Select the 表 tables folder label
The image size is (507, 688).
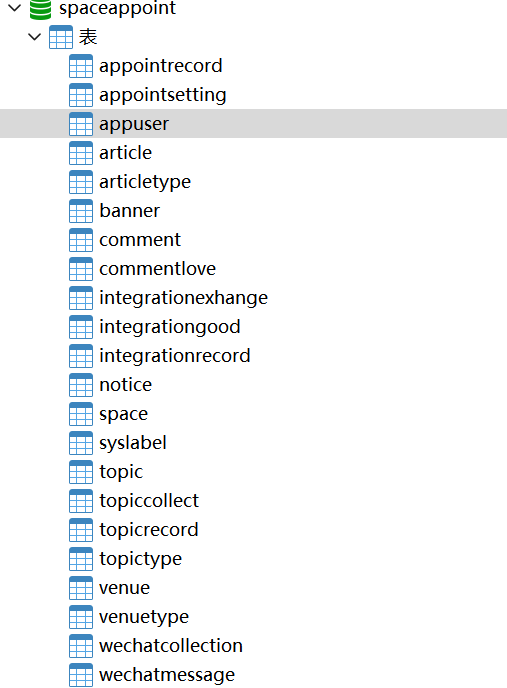88,37
